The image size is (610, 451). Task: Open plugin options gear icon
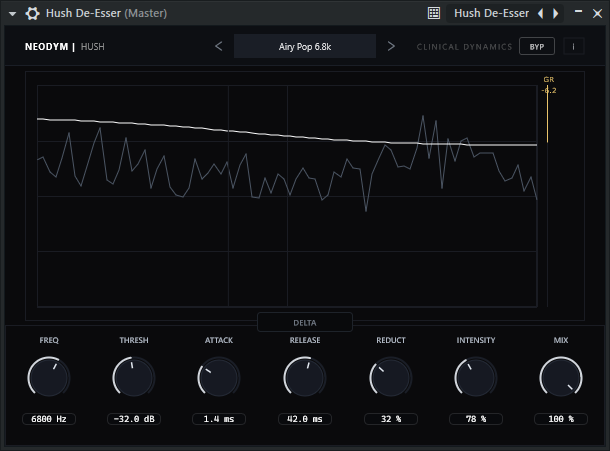32,14
